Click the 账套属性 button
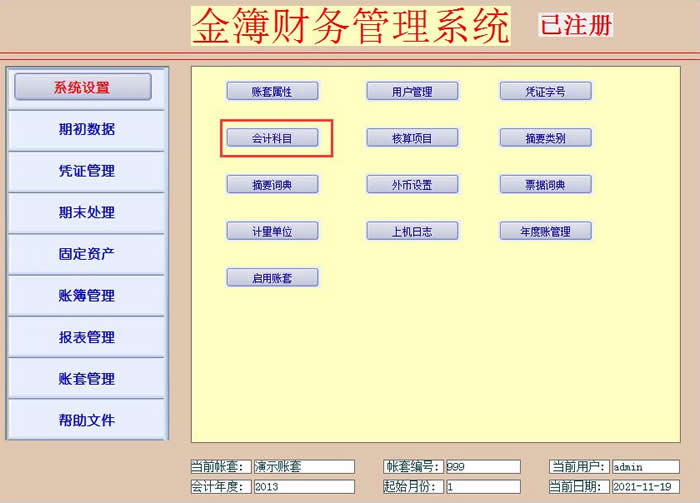 tap(272, 91)
